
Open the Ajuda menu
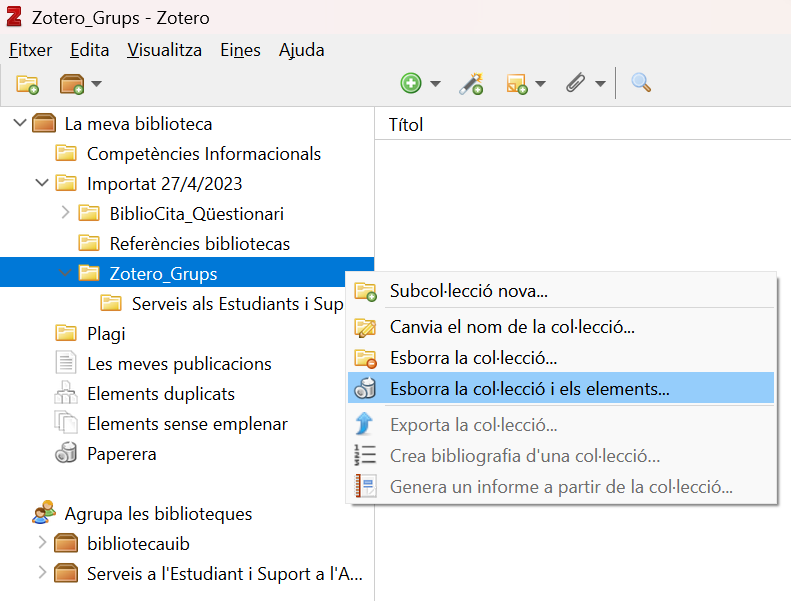301,50
